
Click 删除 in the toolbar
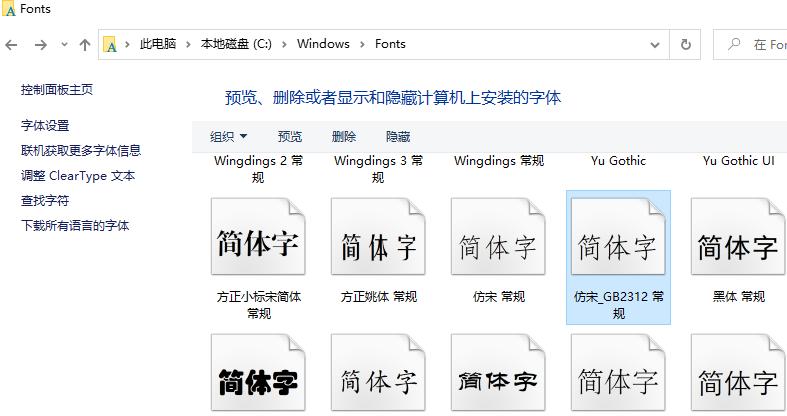pyautogui.click(x=344, y=136)
